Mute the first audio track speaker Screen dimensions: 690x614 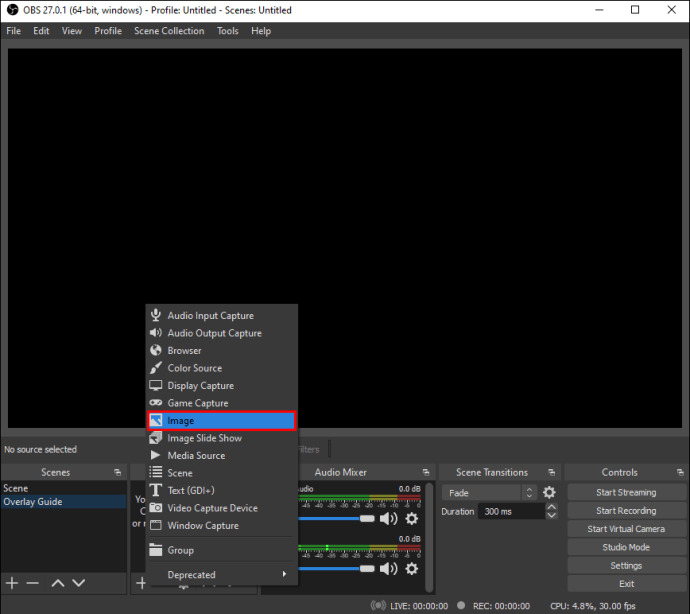[389, 518]
